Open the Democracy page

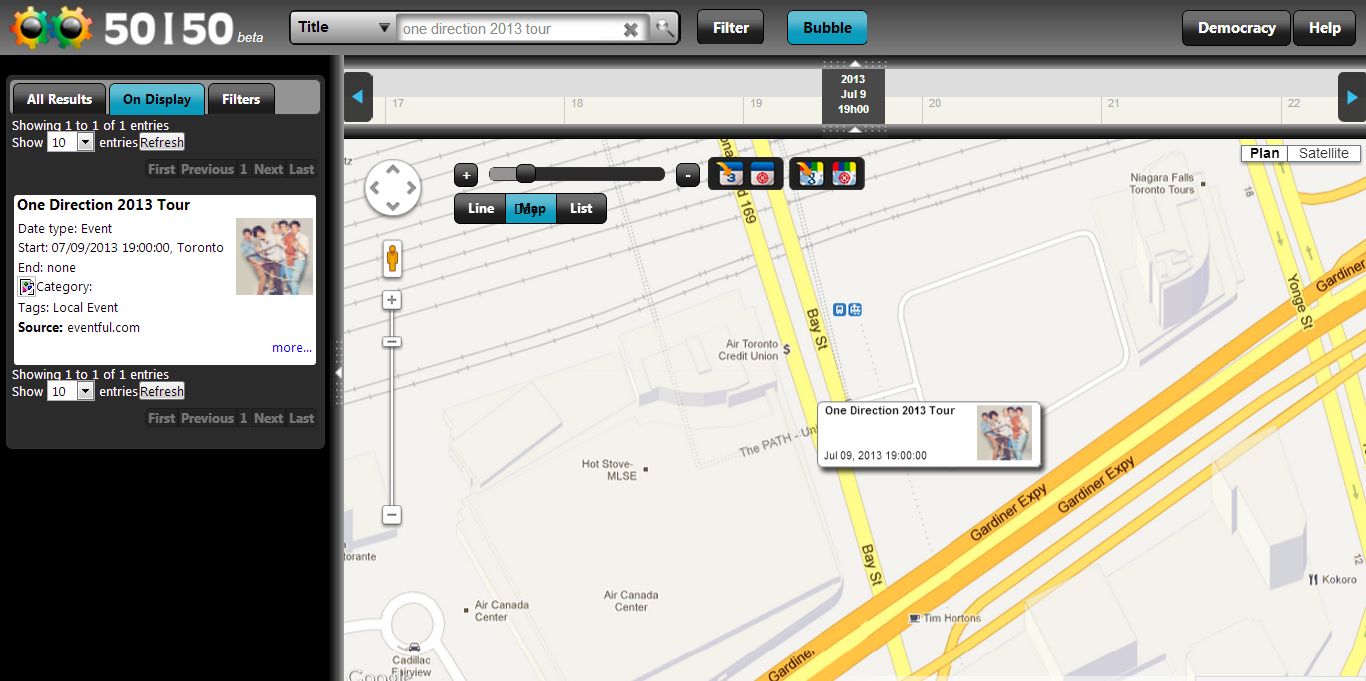click(x=1237, y=28)
